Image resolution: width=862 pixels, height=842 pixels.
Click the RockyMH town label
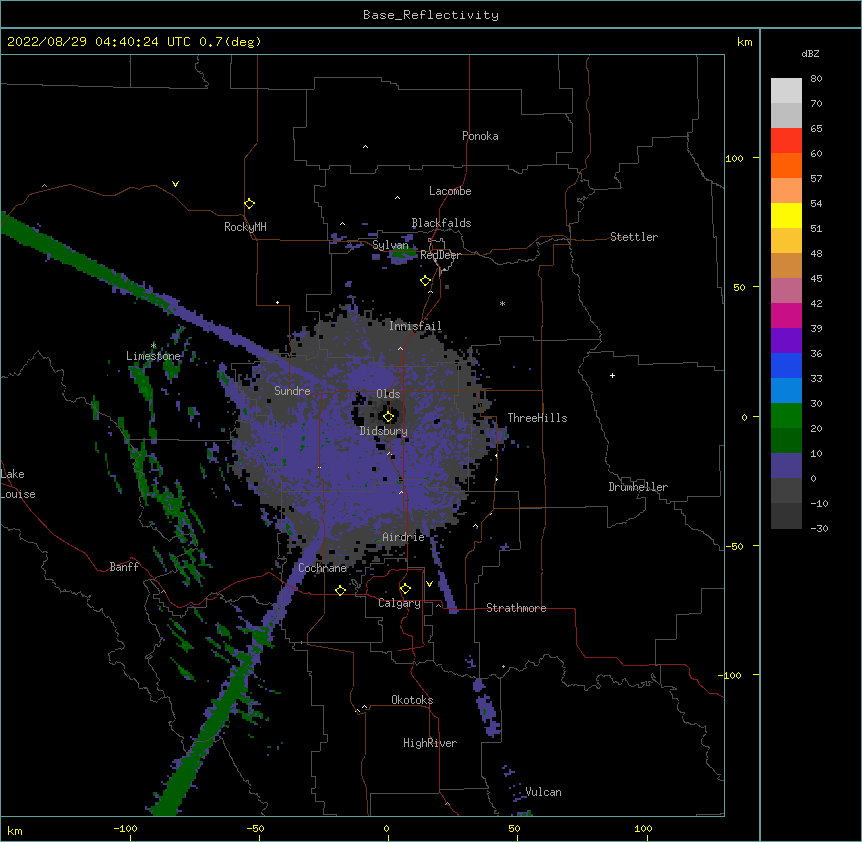tap(245, 227)
